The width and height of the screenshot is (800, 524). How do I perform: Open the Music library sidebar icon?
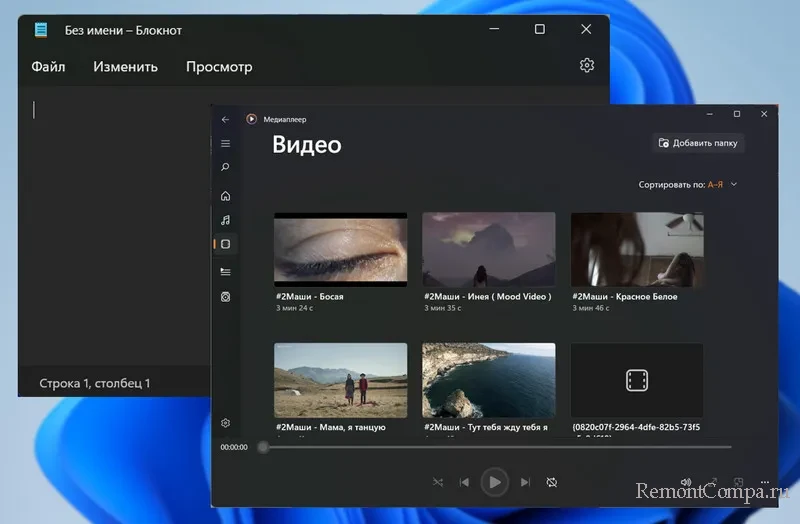pyautogui.click(x=225, y=220)
